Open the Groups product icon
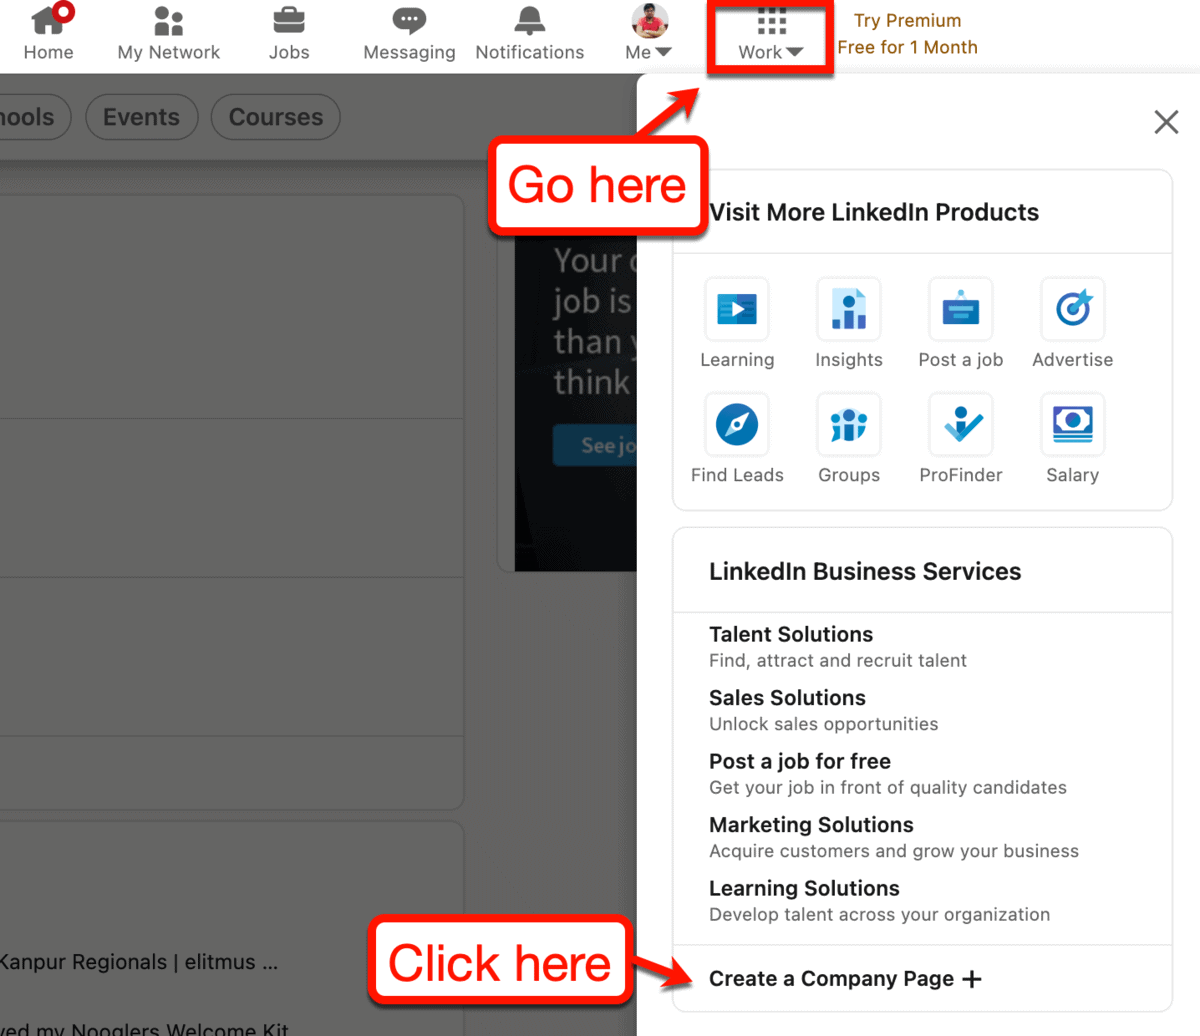 (x=849, y=425)
